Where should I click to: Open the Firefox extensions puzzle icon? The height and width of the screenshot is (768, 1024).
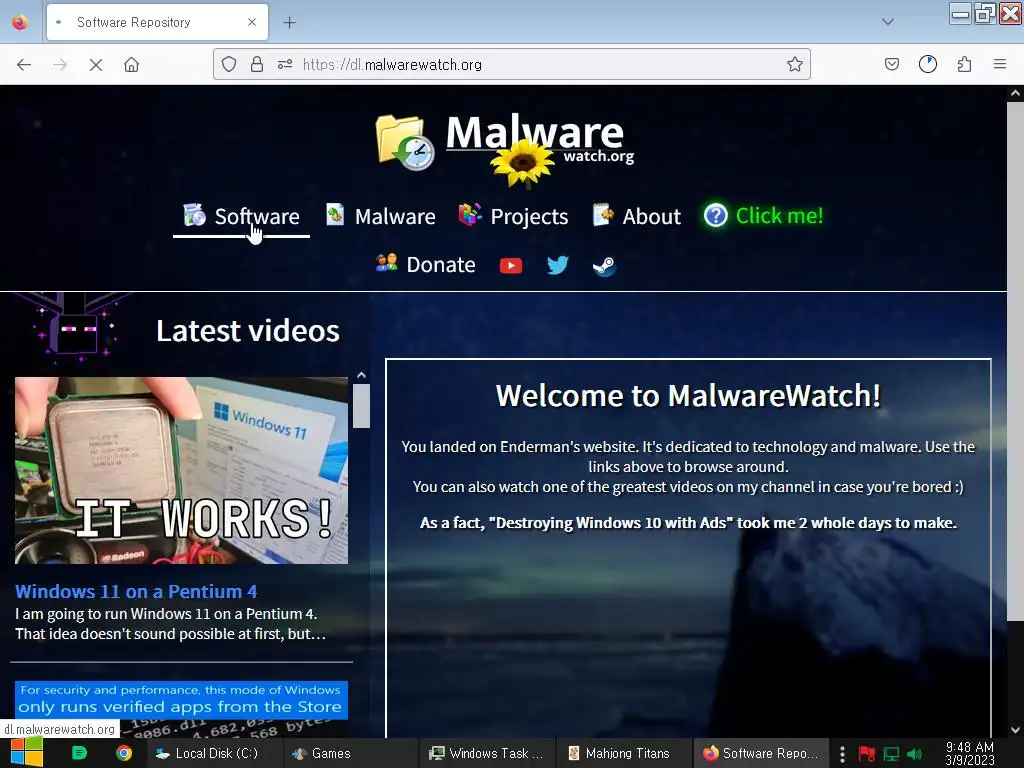coord(964,64)
